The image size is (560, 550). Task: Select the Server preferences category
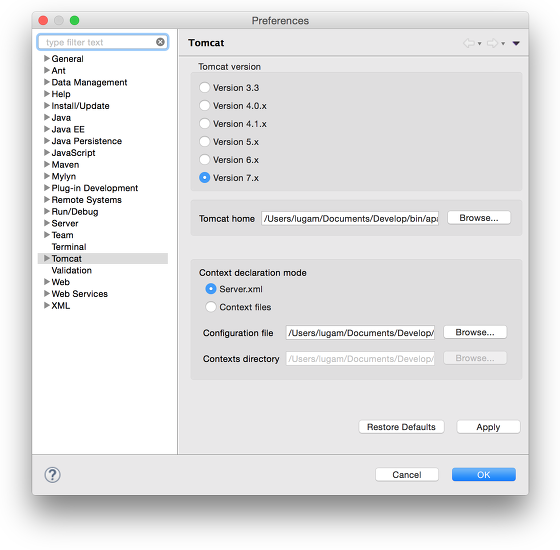point(65,223)
